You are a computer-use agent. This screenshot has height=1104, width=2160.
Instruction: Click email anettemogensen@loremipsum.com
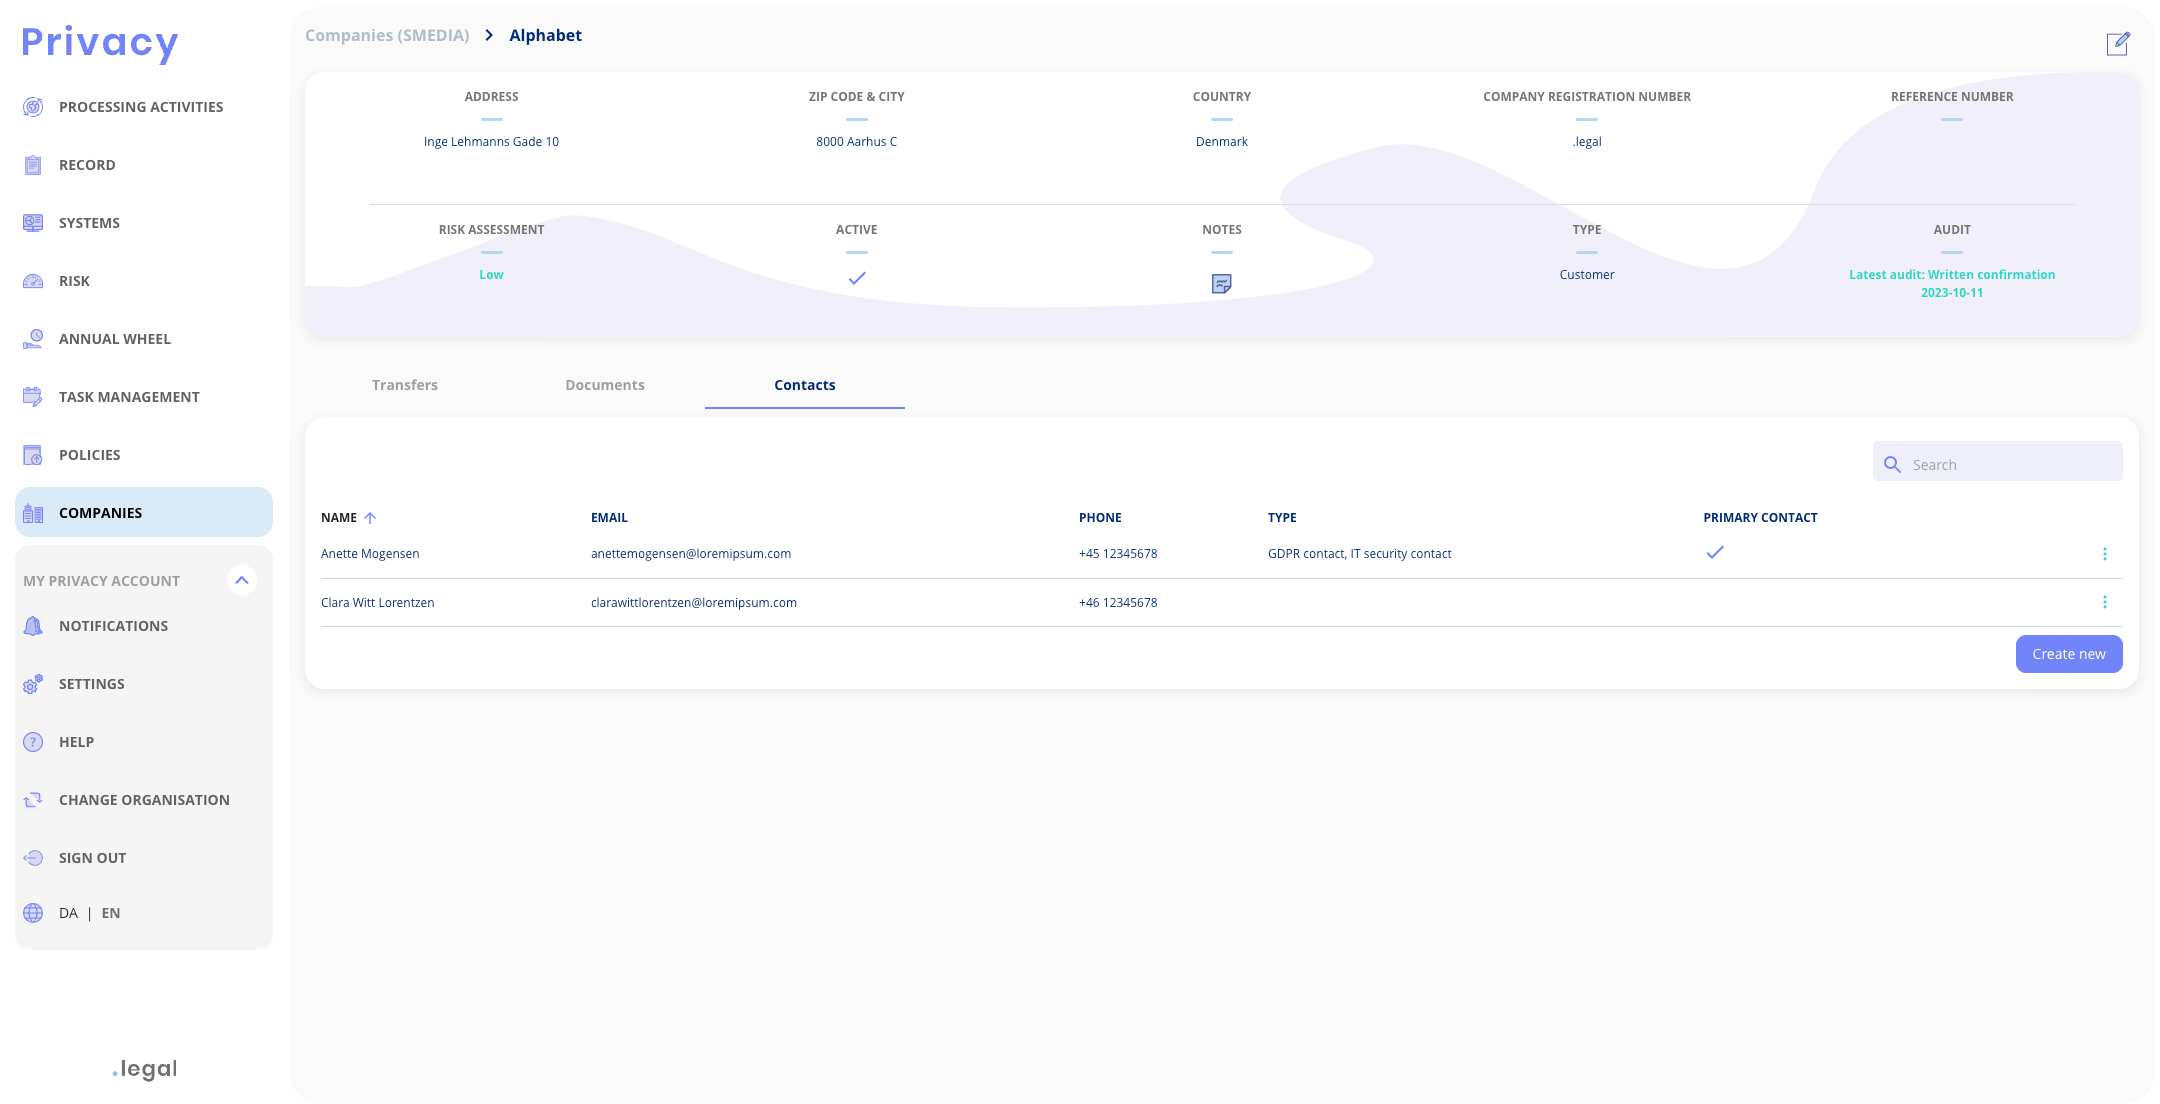691,554
